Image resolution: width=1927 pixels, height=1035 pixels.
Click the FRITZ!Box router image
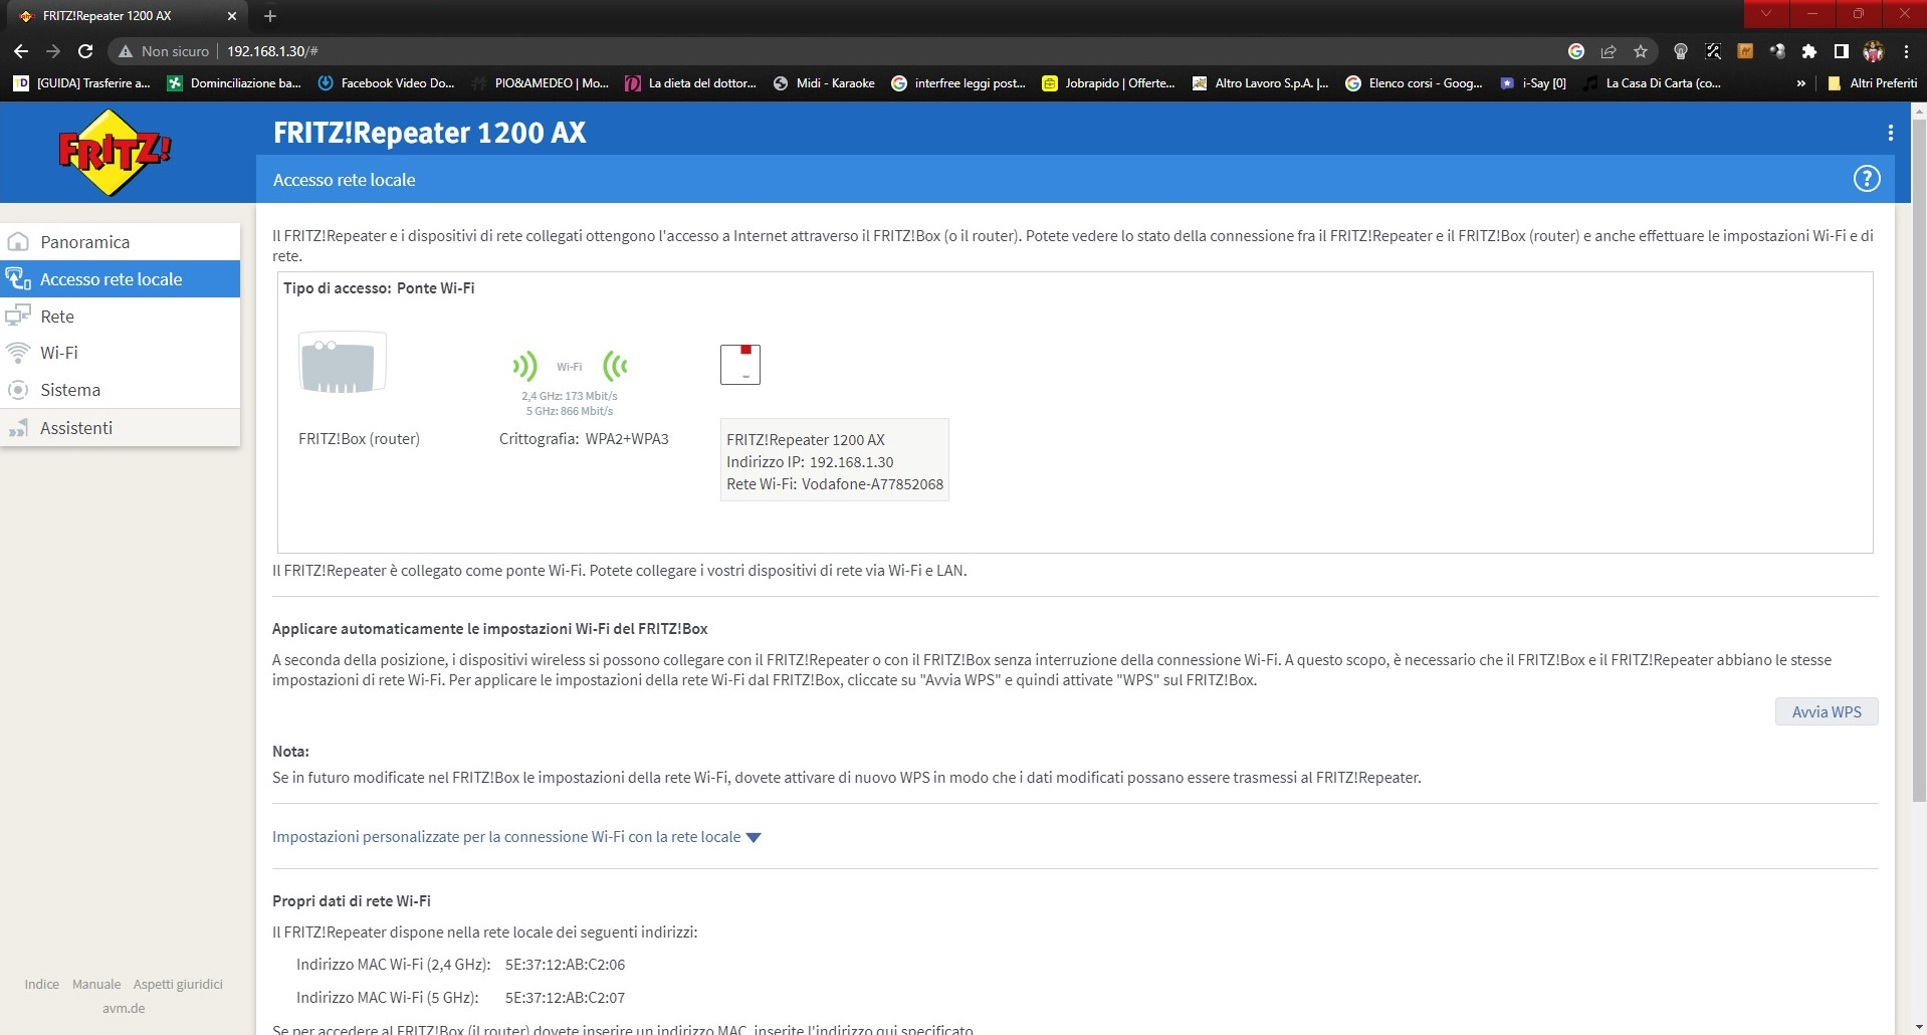342,363
